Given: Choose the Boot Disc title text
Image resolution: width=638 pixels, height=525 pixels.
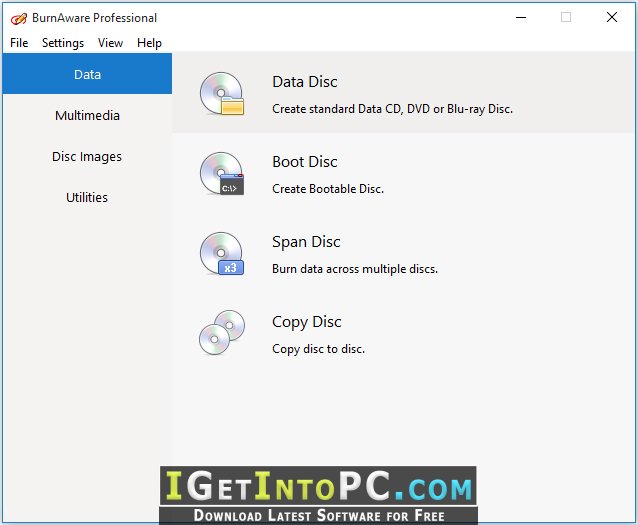Looking at the screenshot, I should tap(305, 162).
